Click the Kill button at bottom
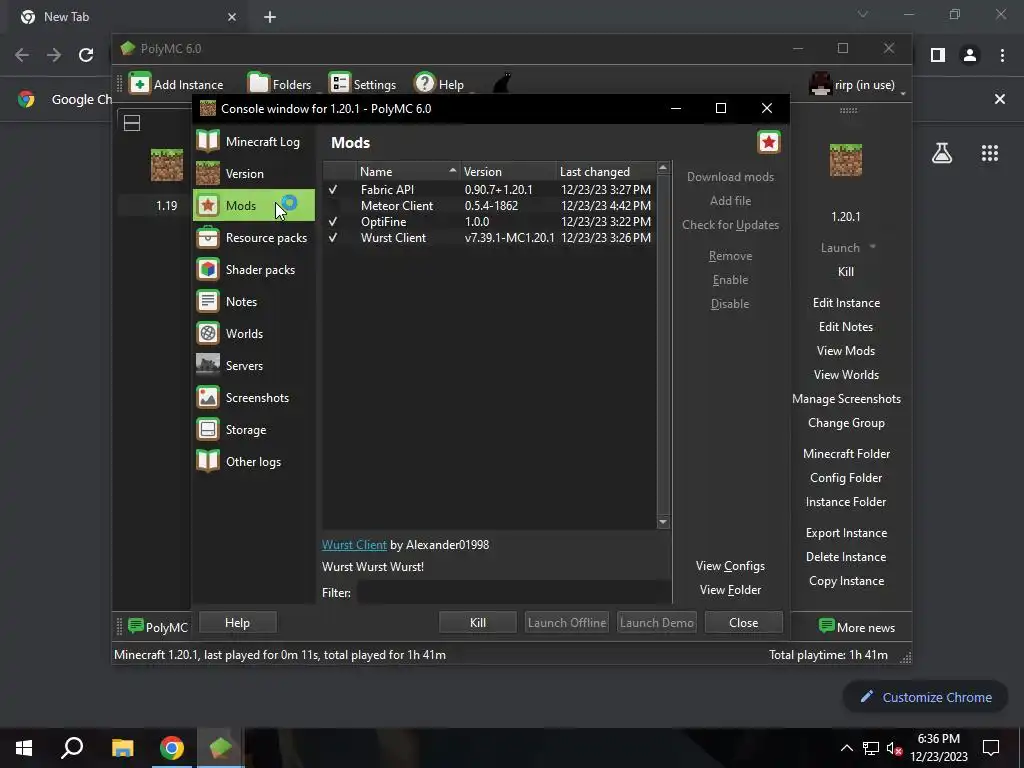1024x768 pixels. (478, 622)
